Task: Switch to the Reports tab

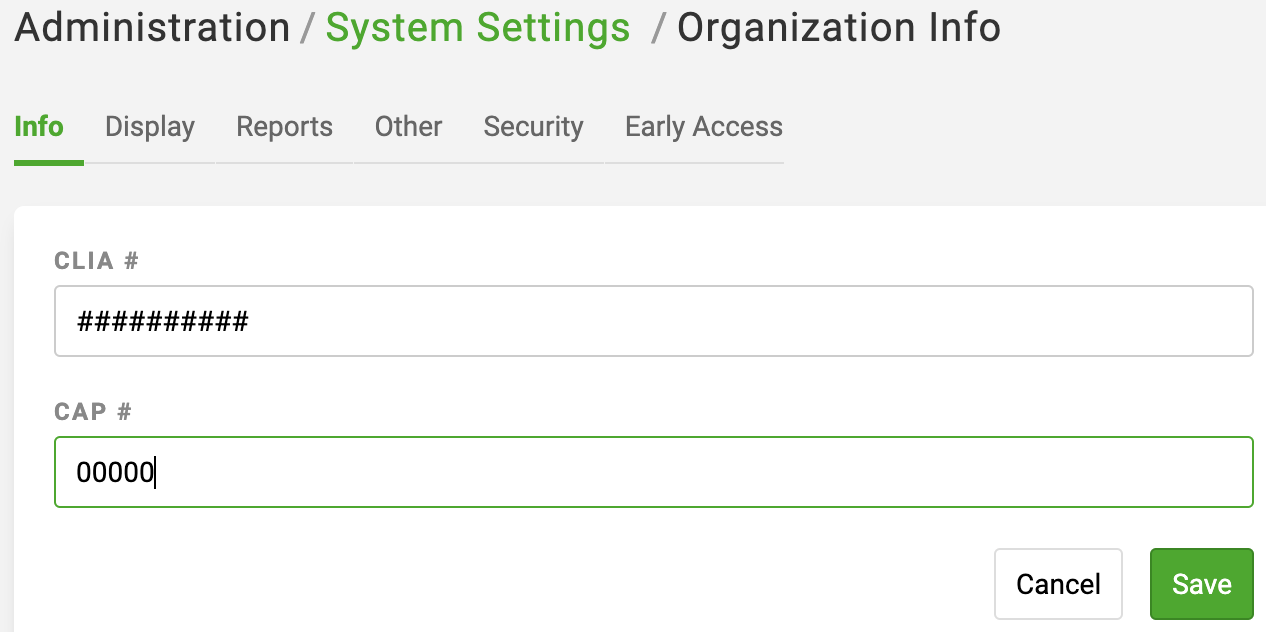Action: click(x=284, y=127)
